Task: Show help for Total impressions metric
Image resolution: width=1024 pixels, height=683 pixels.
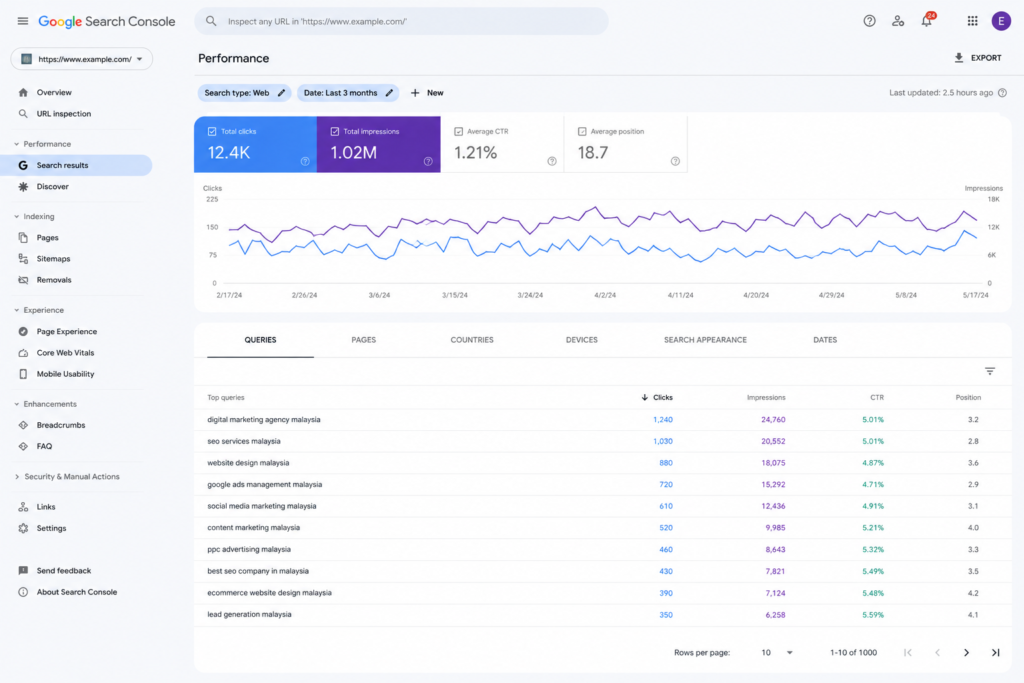Action: point(428,161)
